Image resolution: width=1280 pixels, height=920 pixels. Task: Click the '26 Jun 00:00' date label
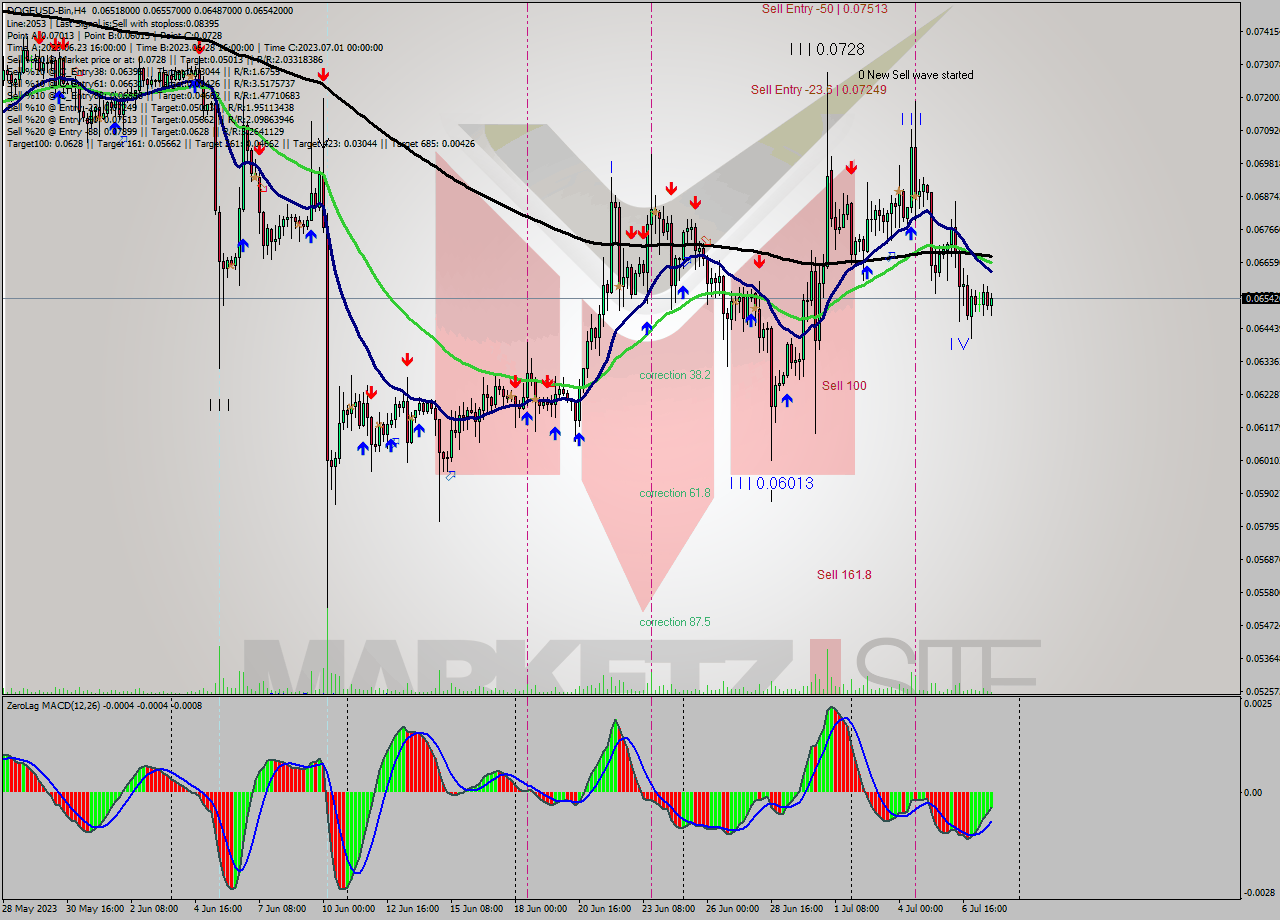[731, 909]
